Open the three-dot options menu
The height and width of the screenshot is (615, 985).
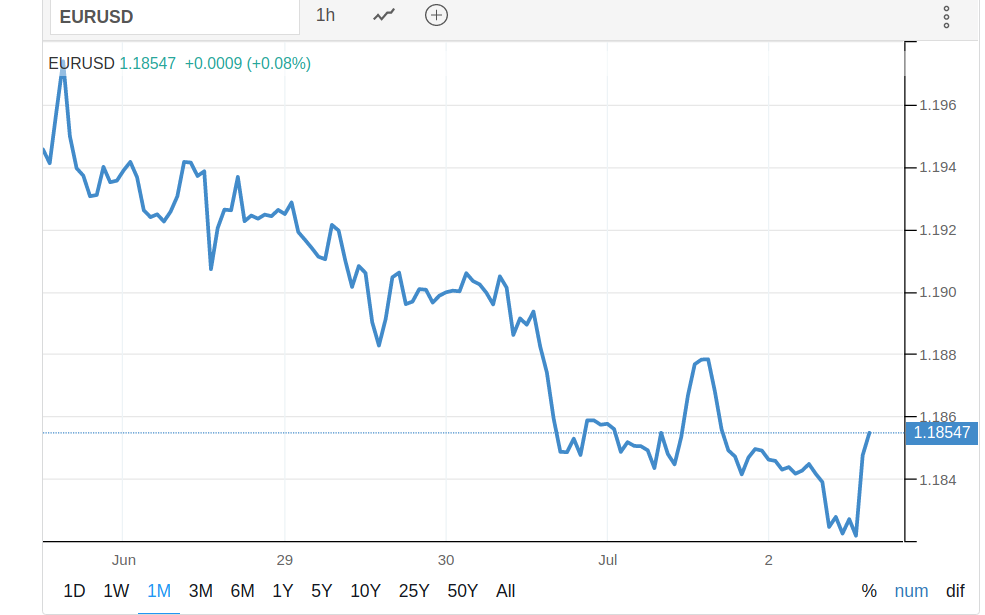click(946, 18)
